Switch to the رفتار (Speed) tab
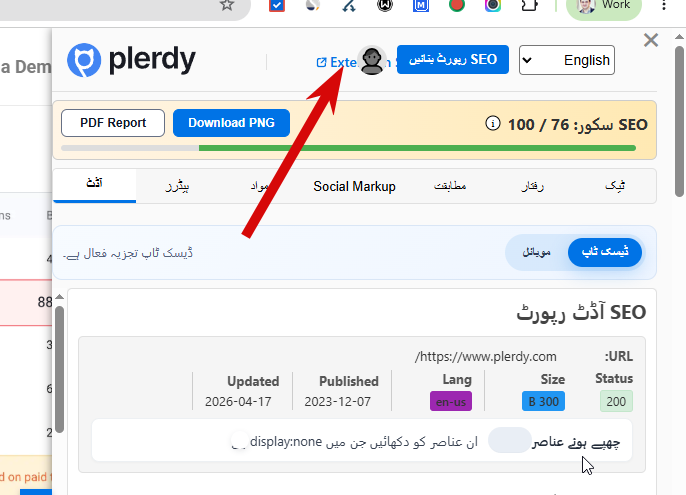This screenshot has width=686, height=495. 532,186
